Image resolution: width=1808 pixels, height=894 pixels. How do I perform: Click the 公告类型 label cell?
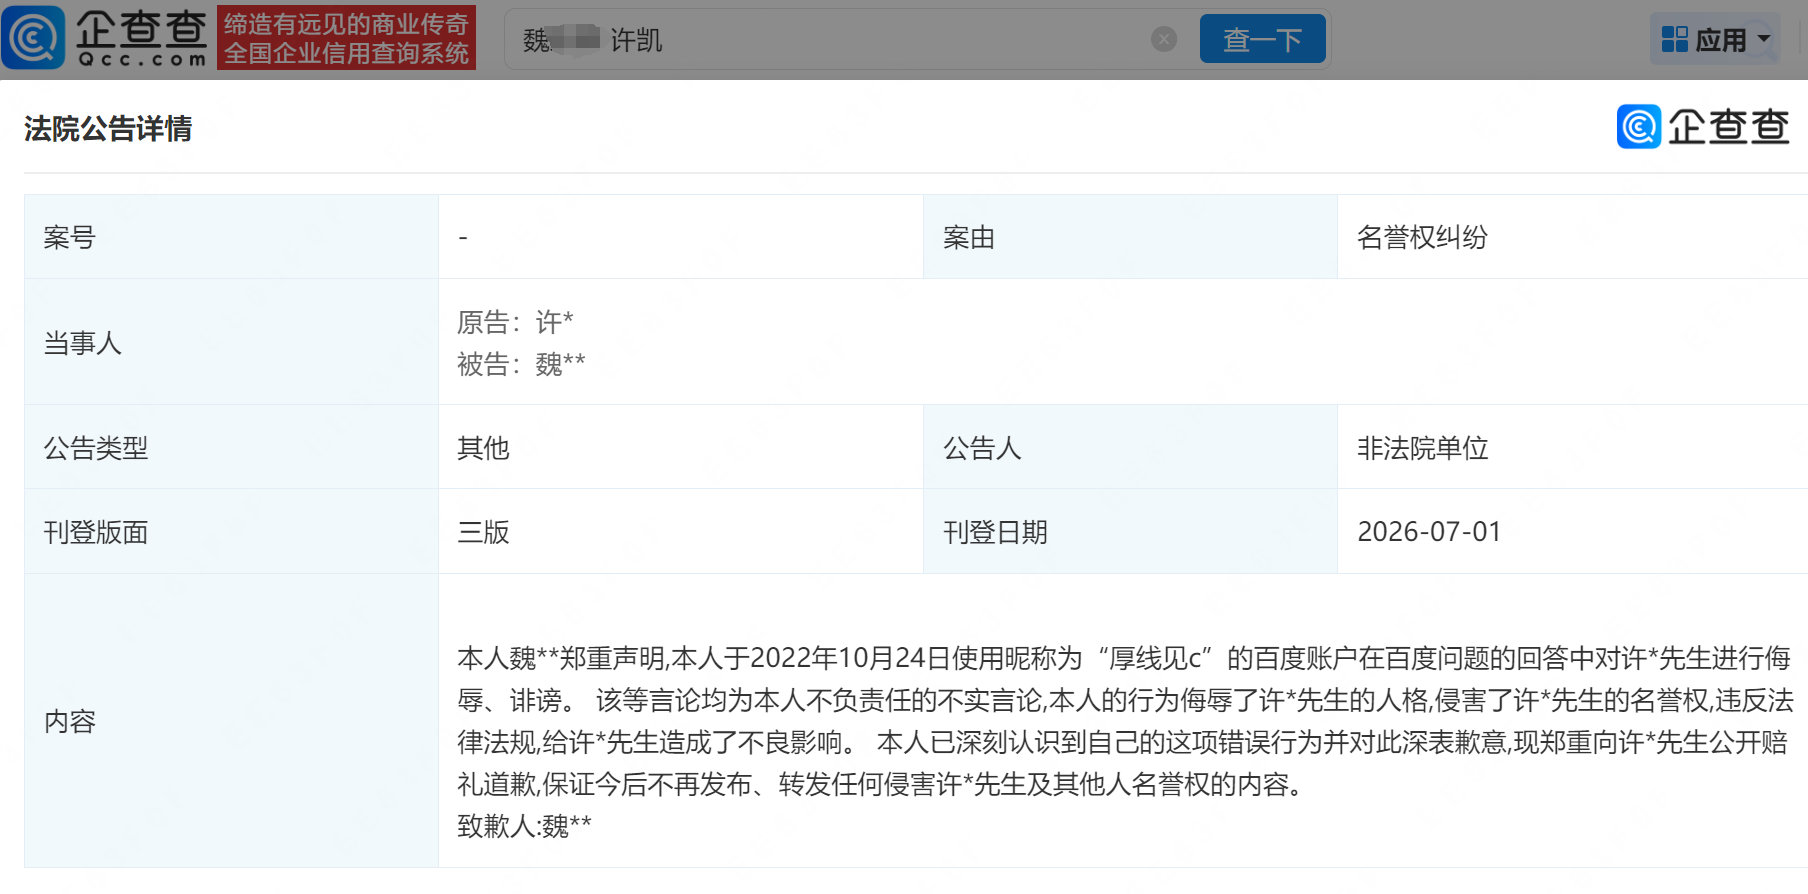pyautogui.click(x=231, y=447)
